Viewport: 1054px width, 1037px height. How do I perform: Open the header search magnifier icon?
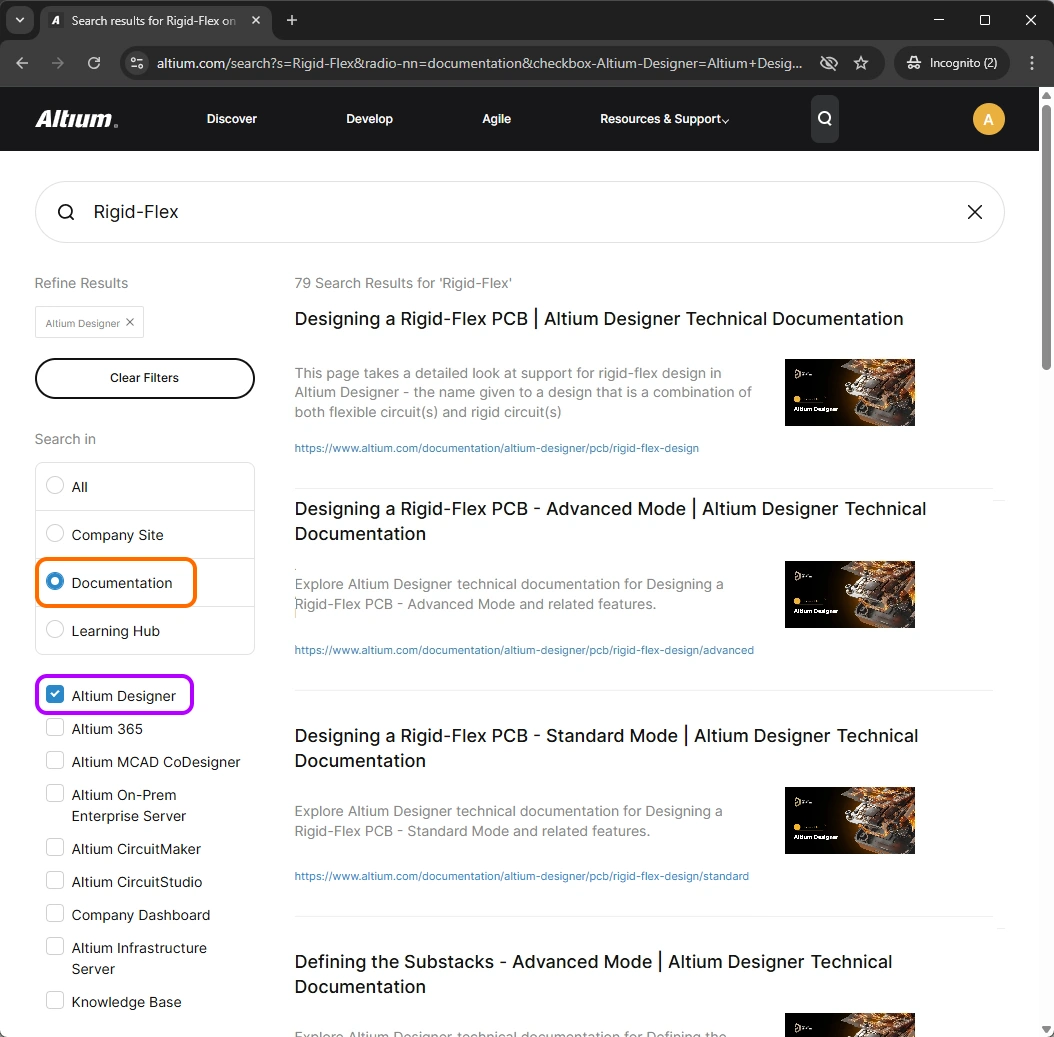pos(824,119)
